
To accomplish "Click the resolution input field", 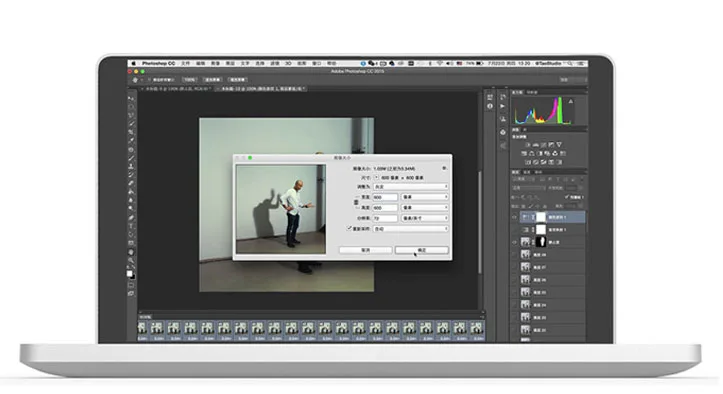I will (x=385, y=218).
